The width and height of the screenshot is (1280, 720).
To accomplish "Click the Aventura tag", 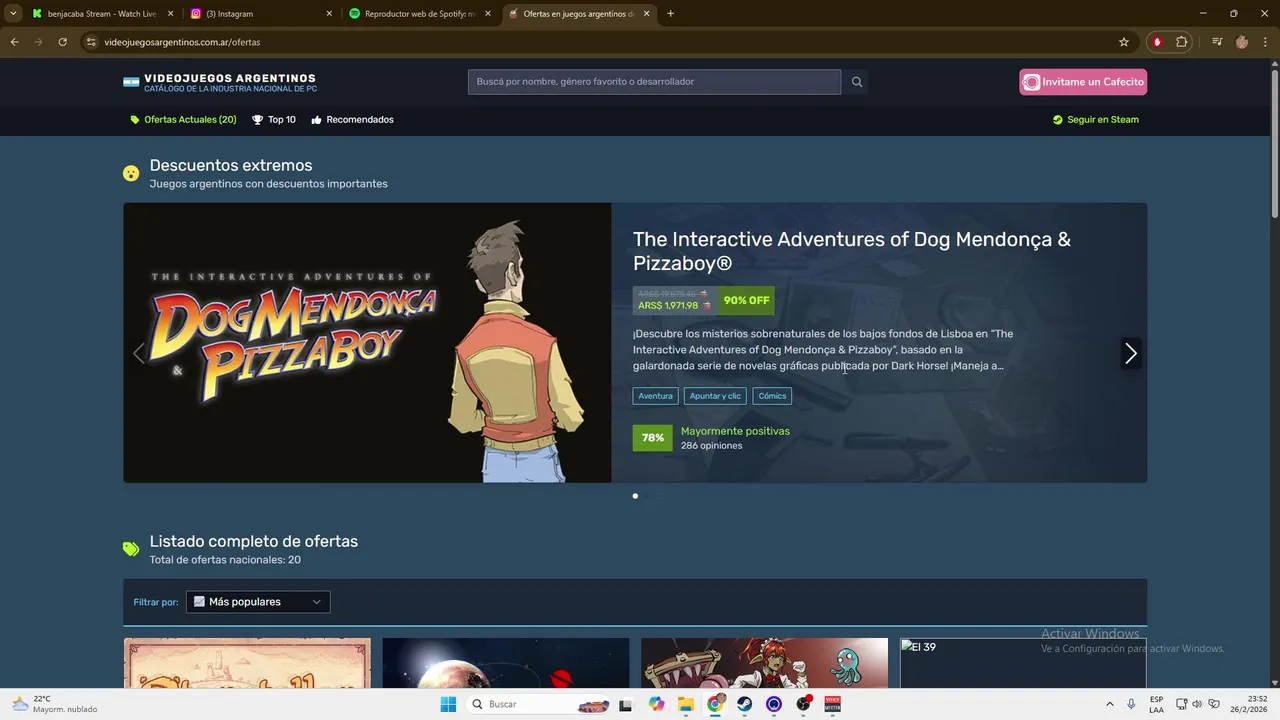I will coord(655,396).
